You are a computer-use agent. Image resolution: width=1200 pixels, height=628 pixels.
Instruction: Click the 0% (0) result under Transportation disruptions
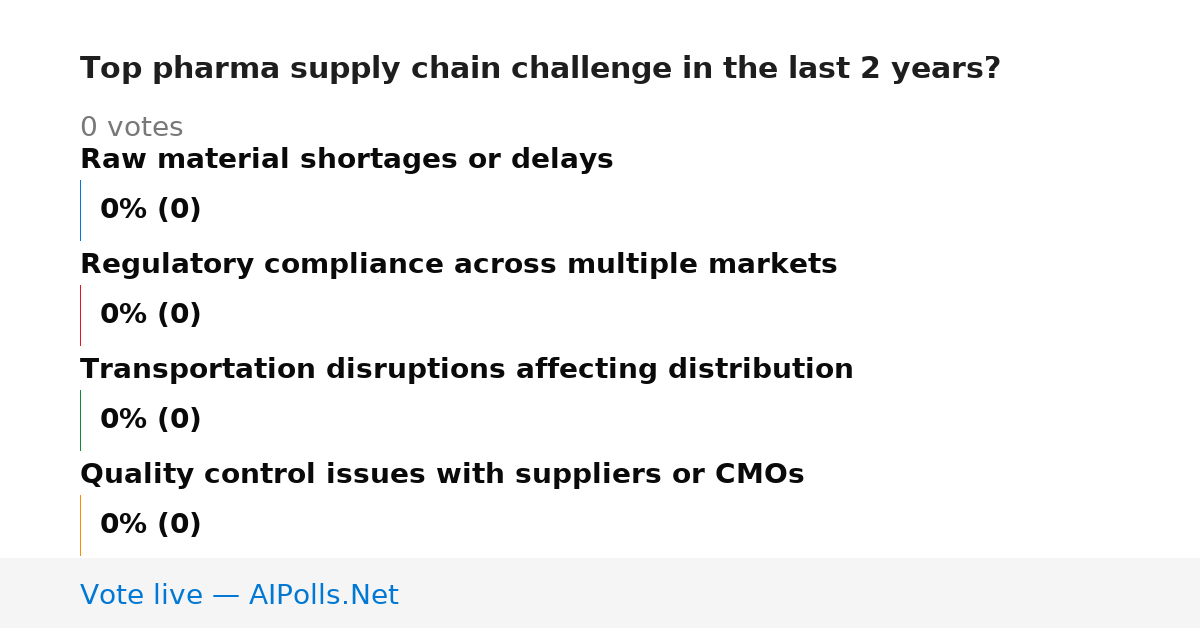[x=150, y=420]
